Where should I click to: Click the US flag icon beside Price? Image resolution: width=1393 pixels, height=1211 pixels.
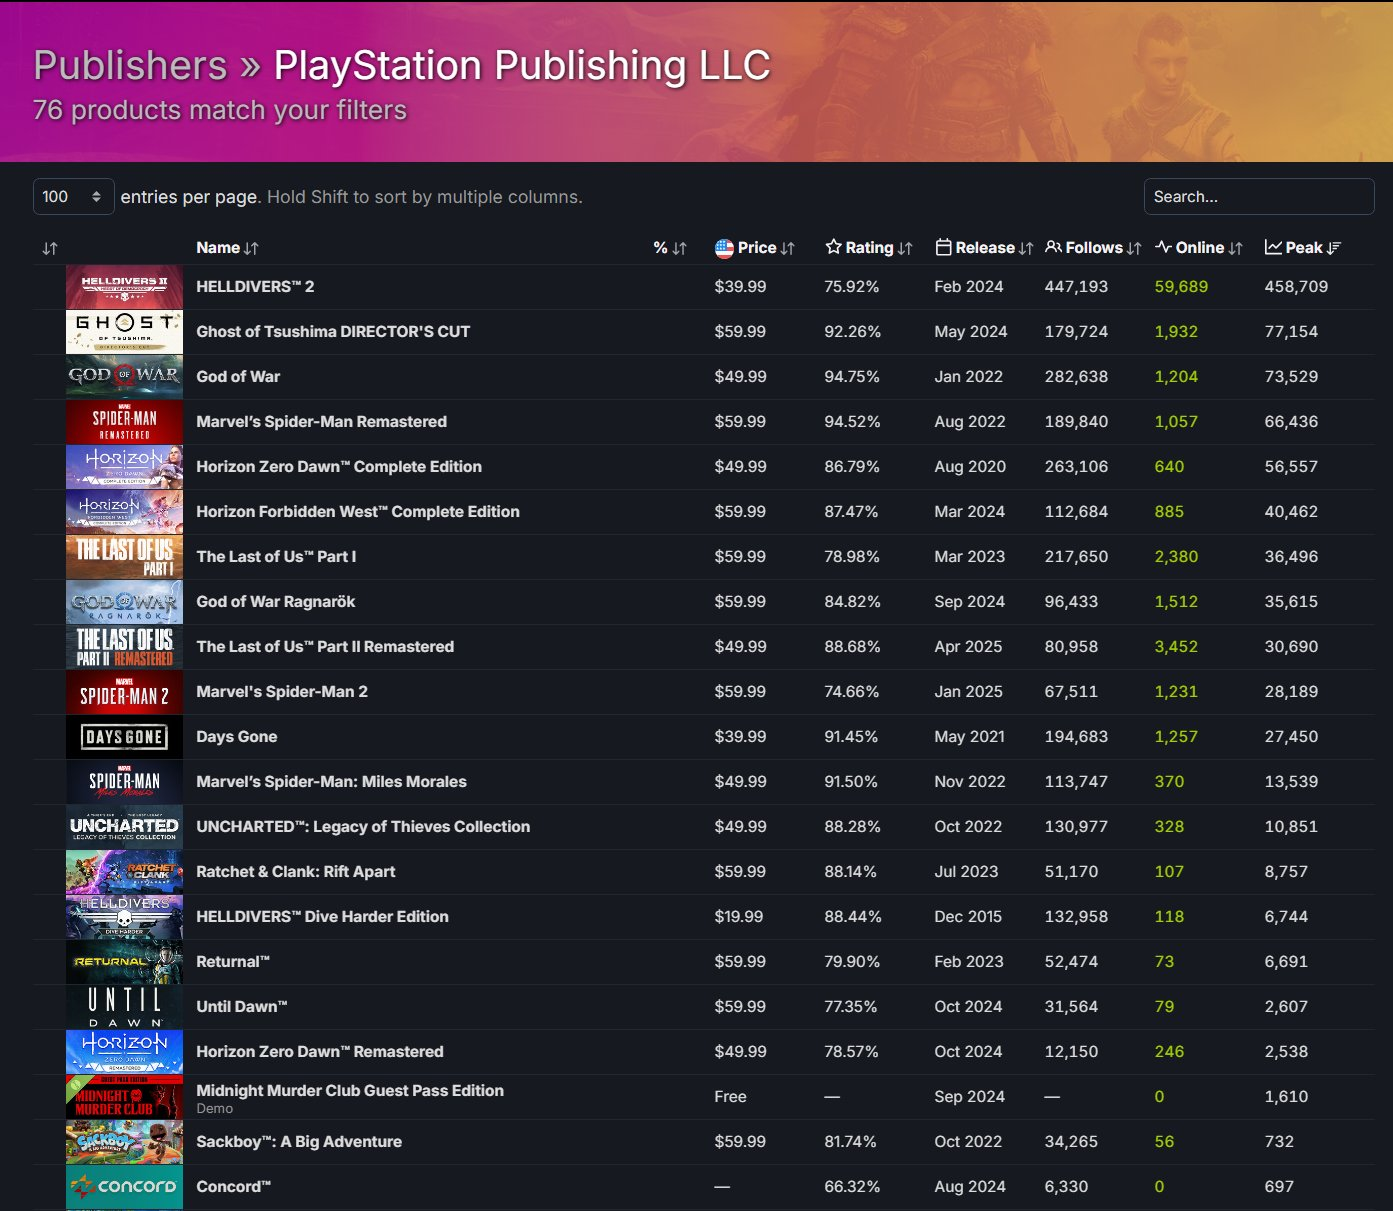[x=724, y=248]
